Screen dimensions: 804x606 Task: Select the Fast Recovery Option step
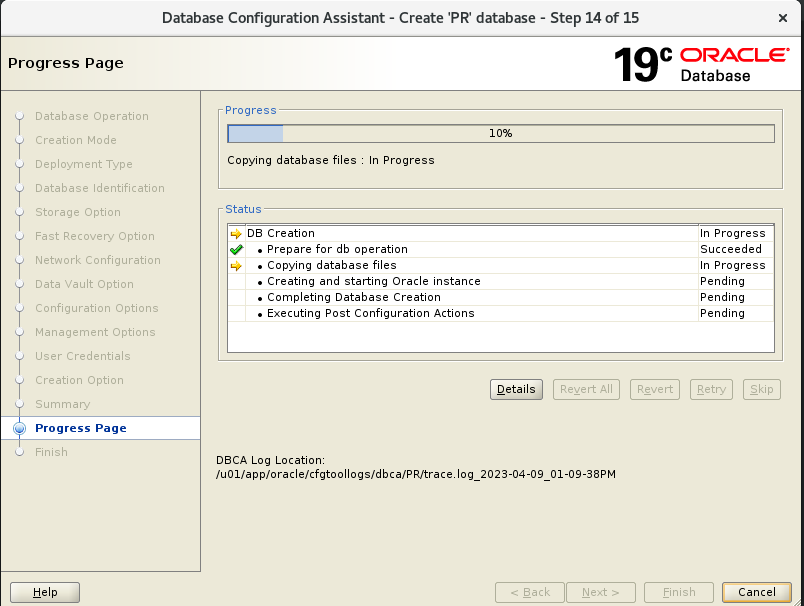tap(95, 236)
